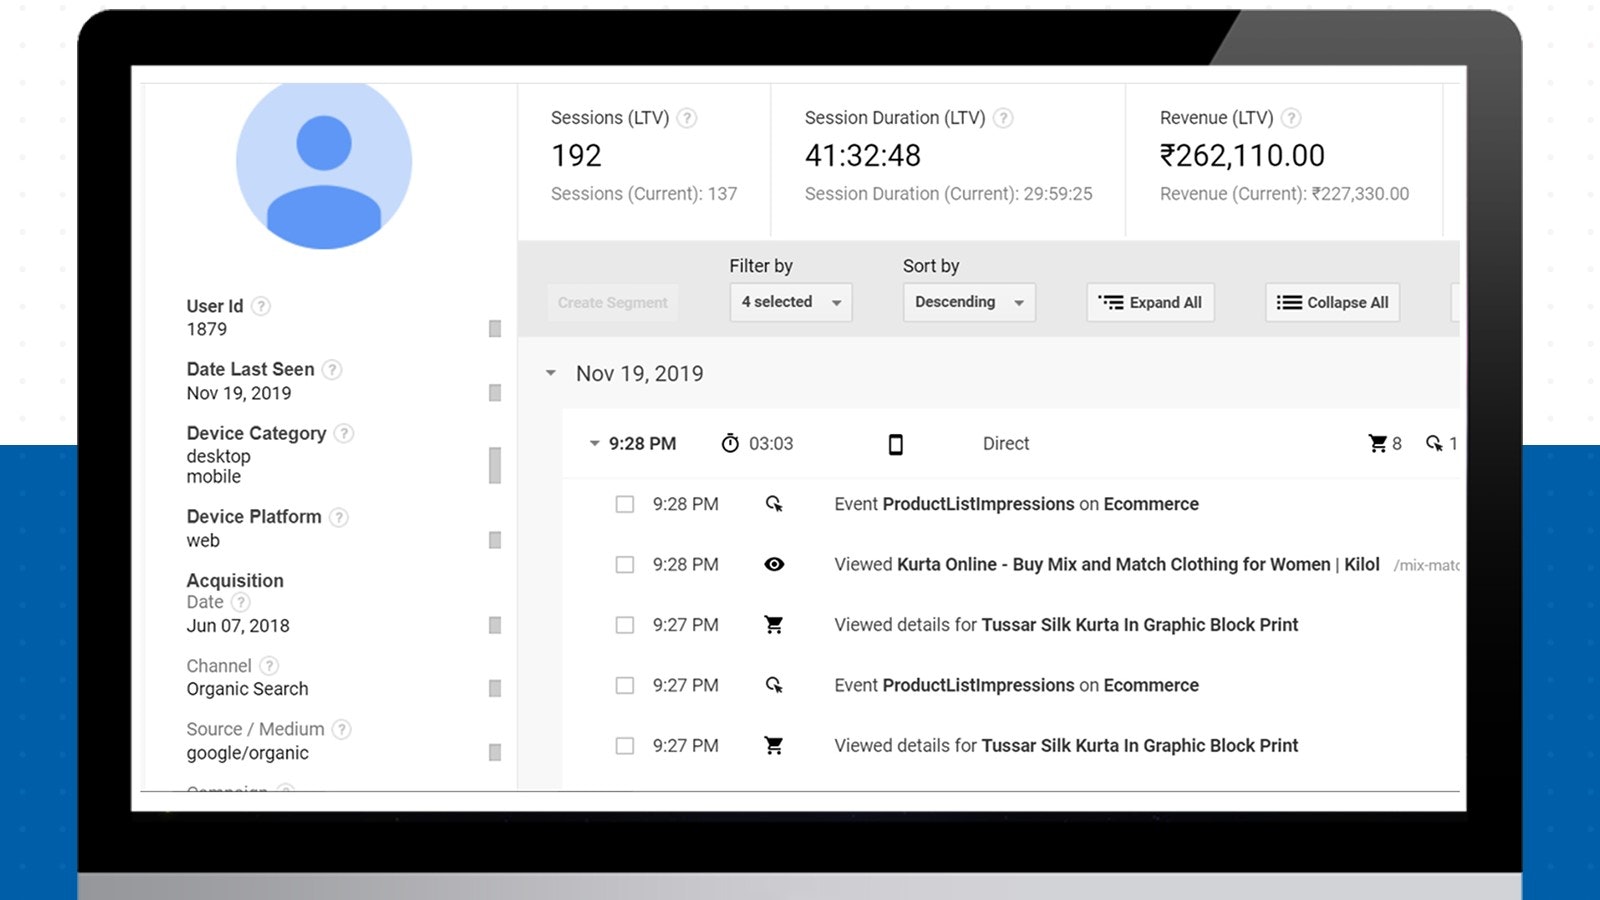Check the 9:27 PM ProductListImpressions event checkbox
1600x900 pixels.
tap(624, 685)
